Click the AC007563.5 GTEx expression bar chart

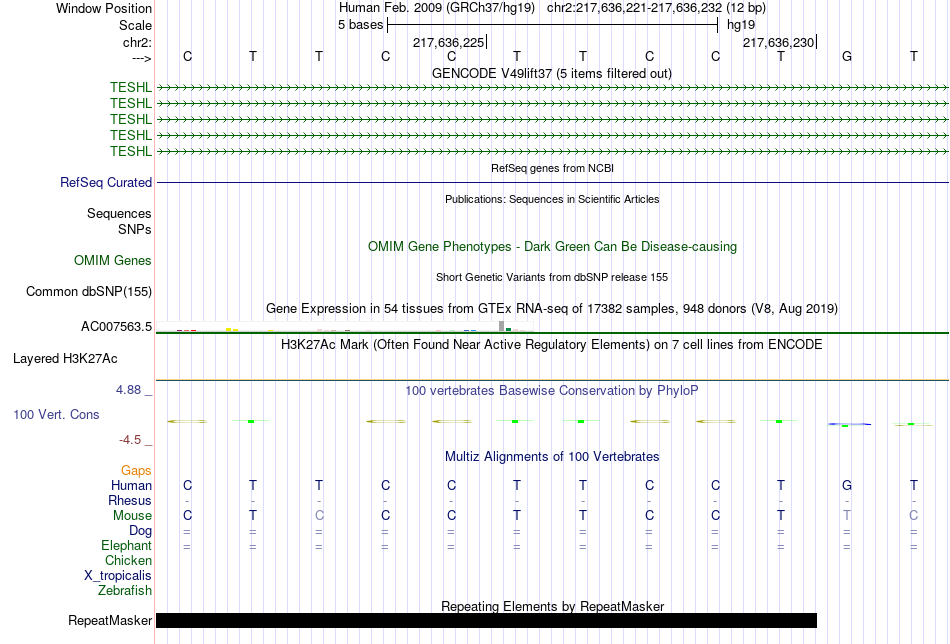pyautogui.click(x=345, y=327)
